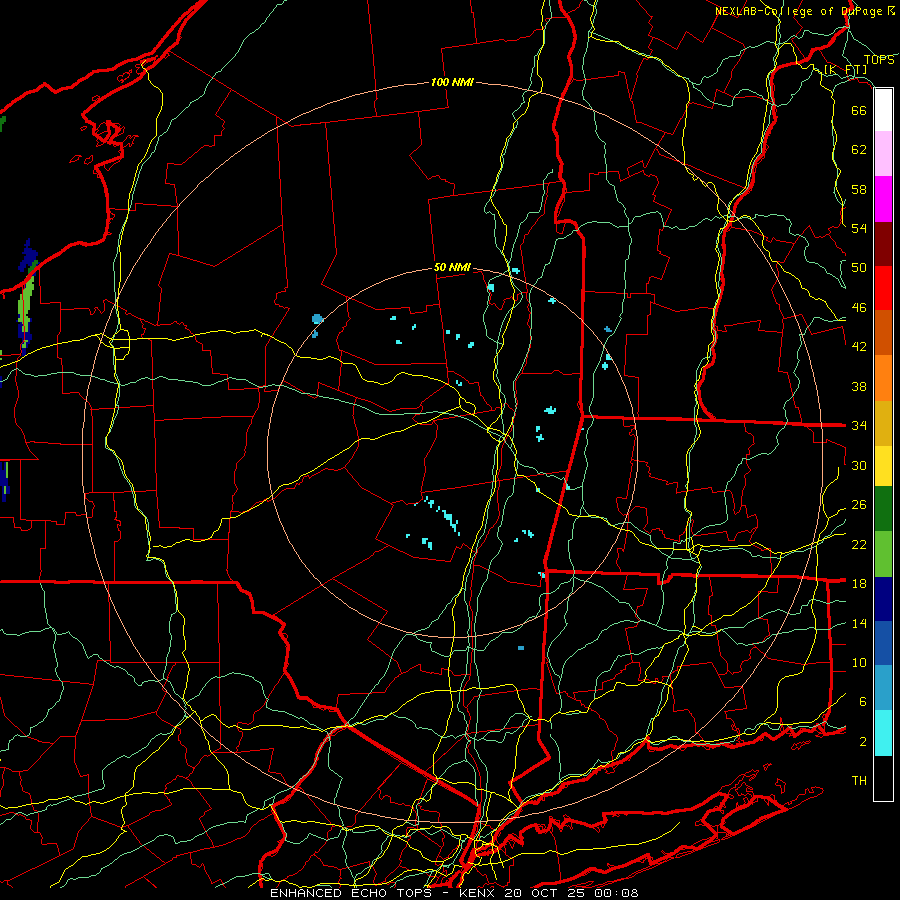Viewport: 900px width, 900px height.
Task: Click the '62' legend value
Action: [x=859, y=150]
